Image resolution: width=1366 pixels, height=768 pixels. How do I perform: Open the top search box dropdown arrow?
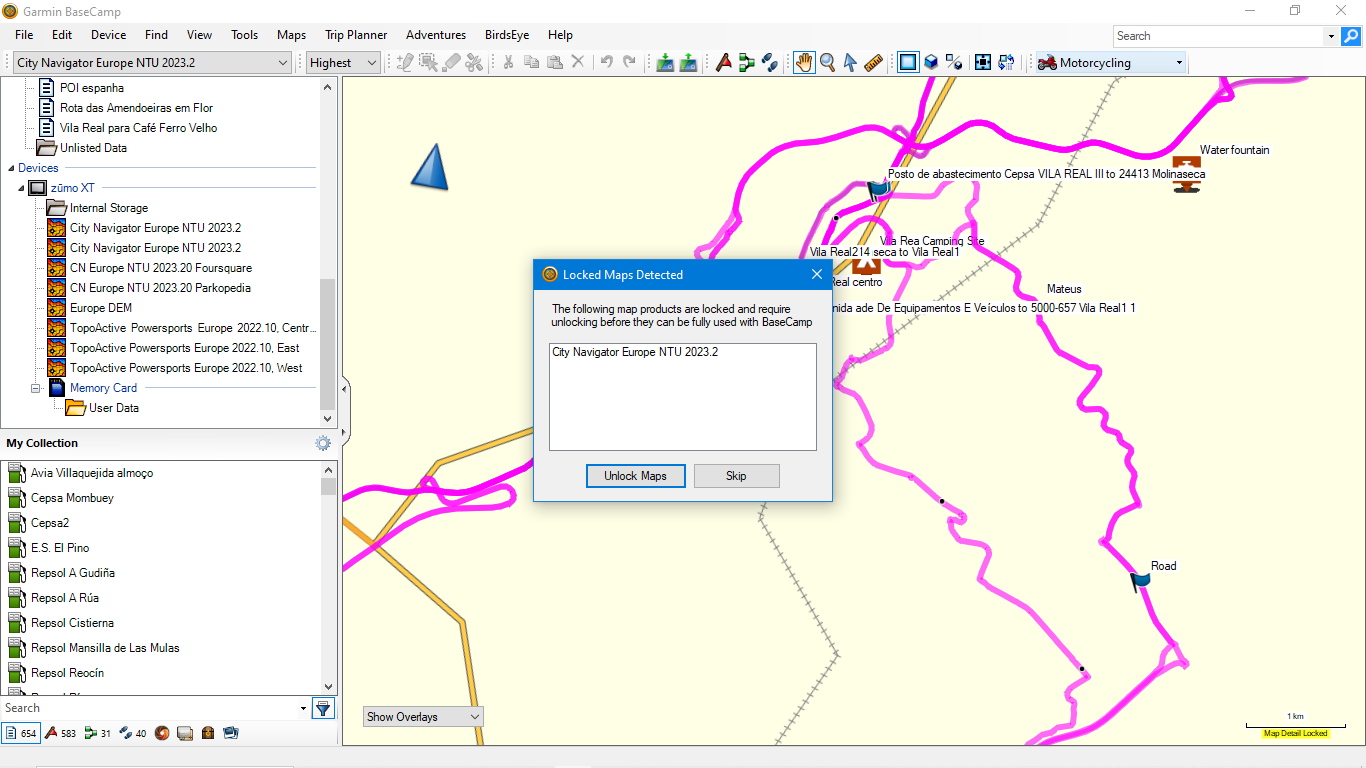tap(1331, 36)
